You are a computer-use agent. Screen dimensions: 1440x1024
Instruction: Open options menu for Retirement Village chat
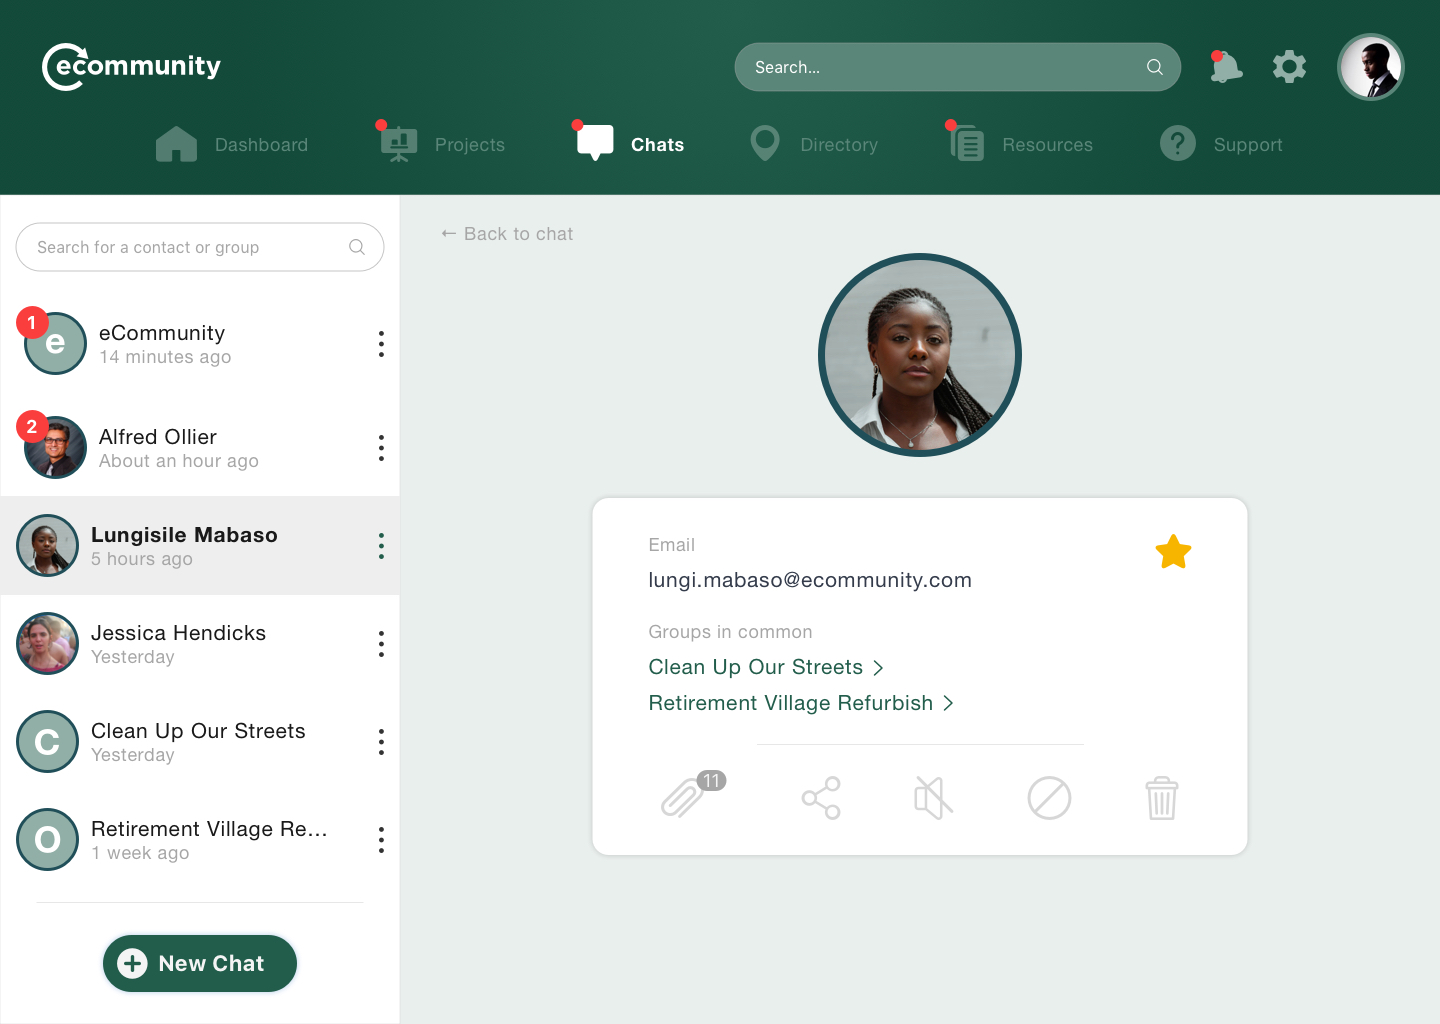[381, 840]
